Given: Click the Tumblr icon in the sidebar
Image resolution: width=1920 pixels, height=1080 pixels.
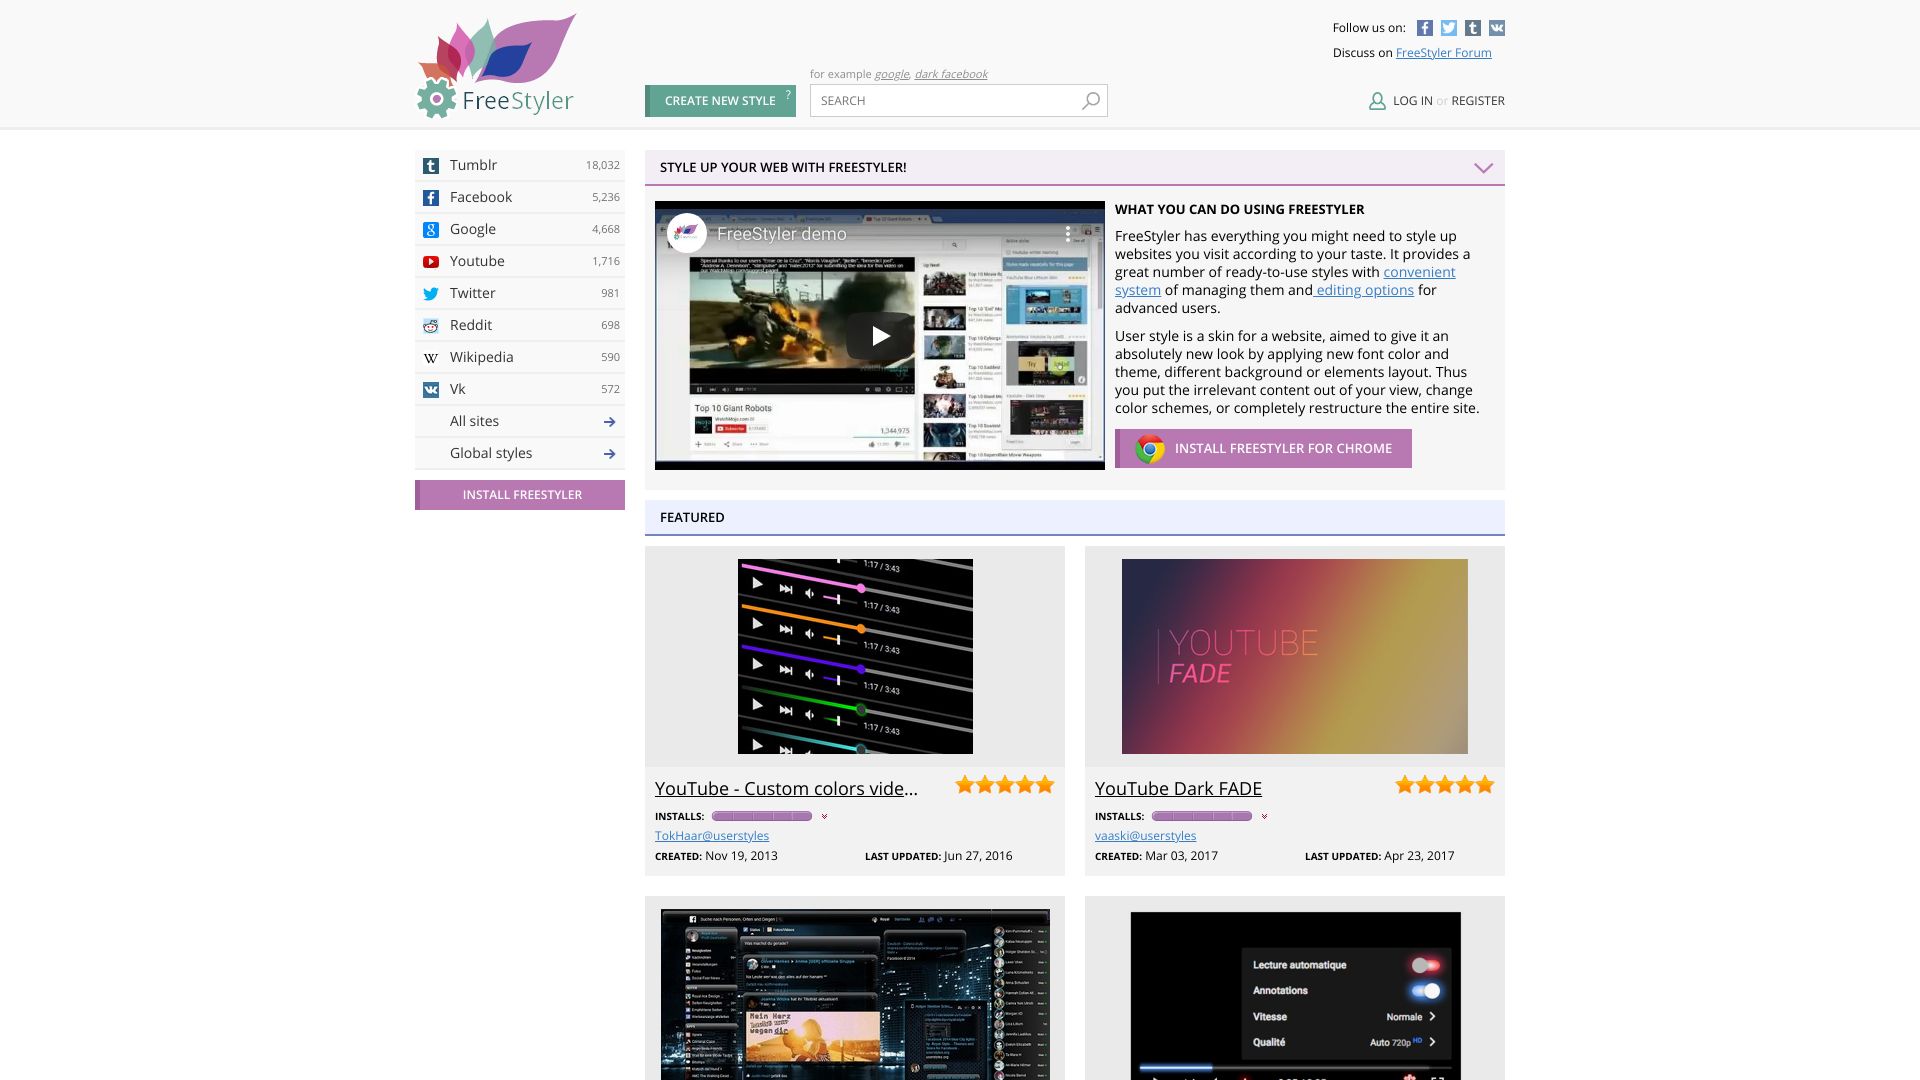Looking at the screenshot, I should tap(431, 166).
